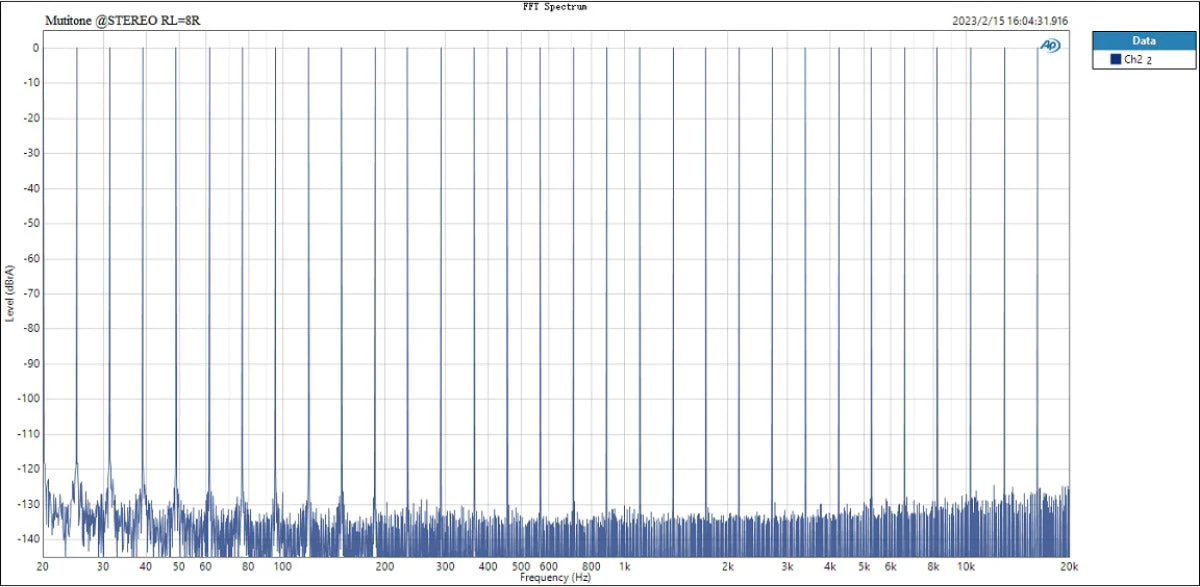Click the 2k tick on the frequency axis
The height and width of the screenshot is (587, 1200).
click(728, 566)
